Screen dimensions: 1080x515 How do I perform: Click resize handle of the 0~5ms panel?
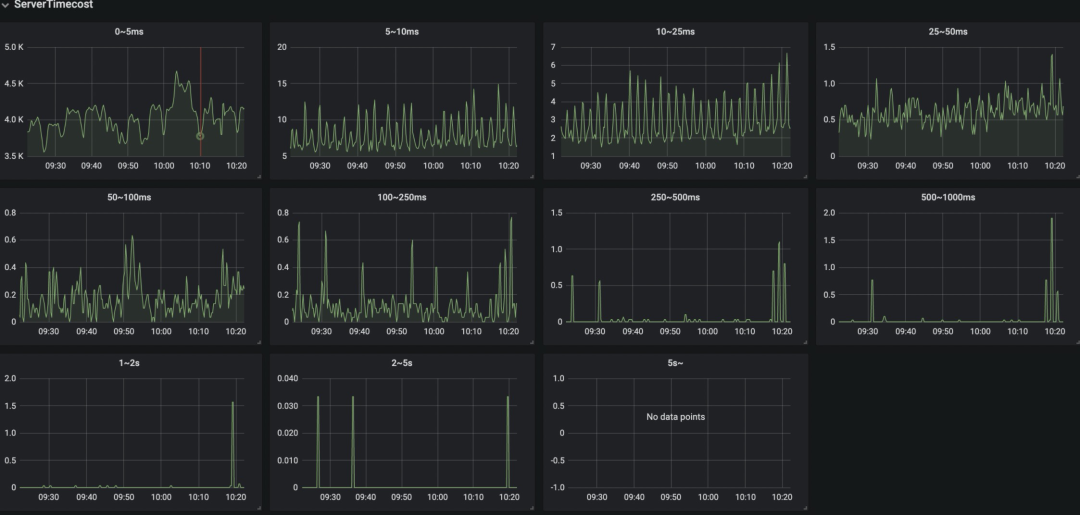pos(258,176)
